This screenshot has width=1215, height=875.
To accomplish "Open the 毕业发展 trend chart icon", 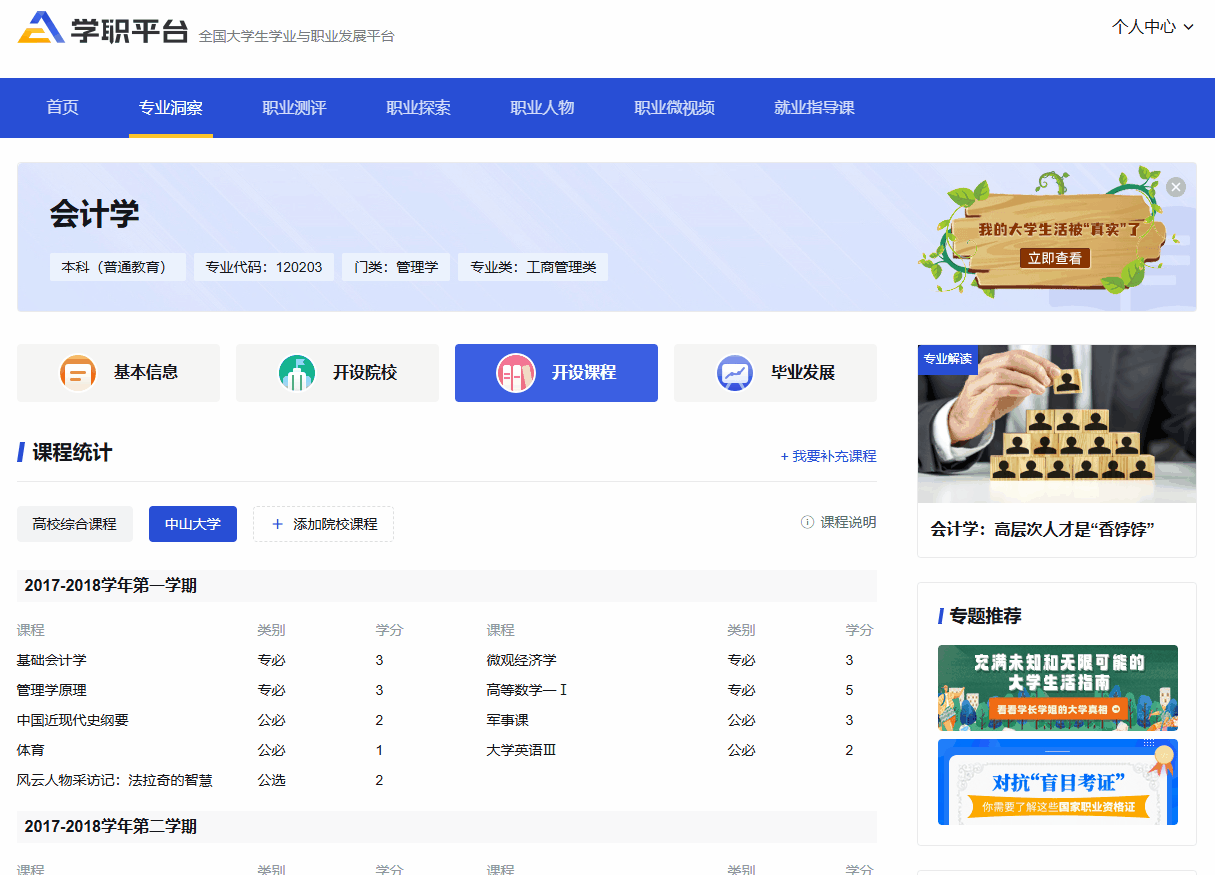I will point(734,372).
